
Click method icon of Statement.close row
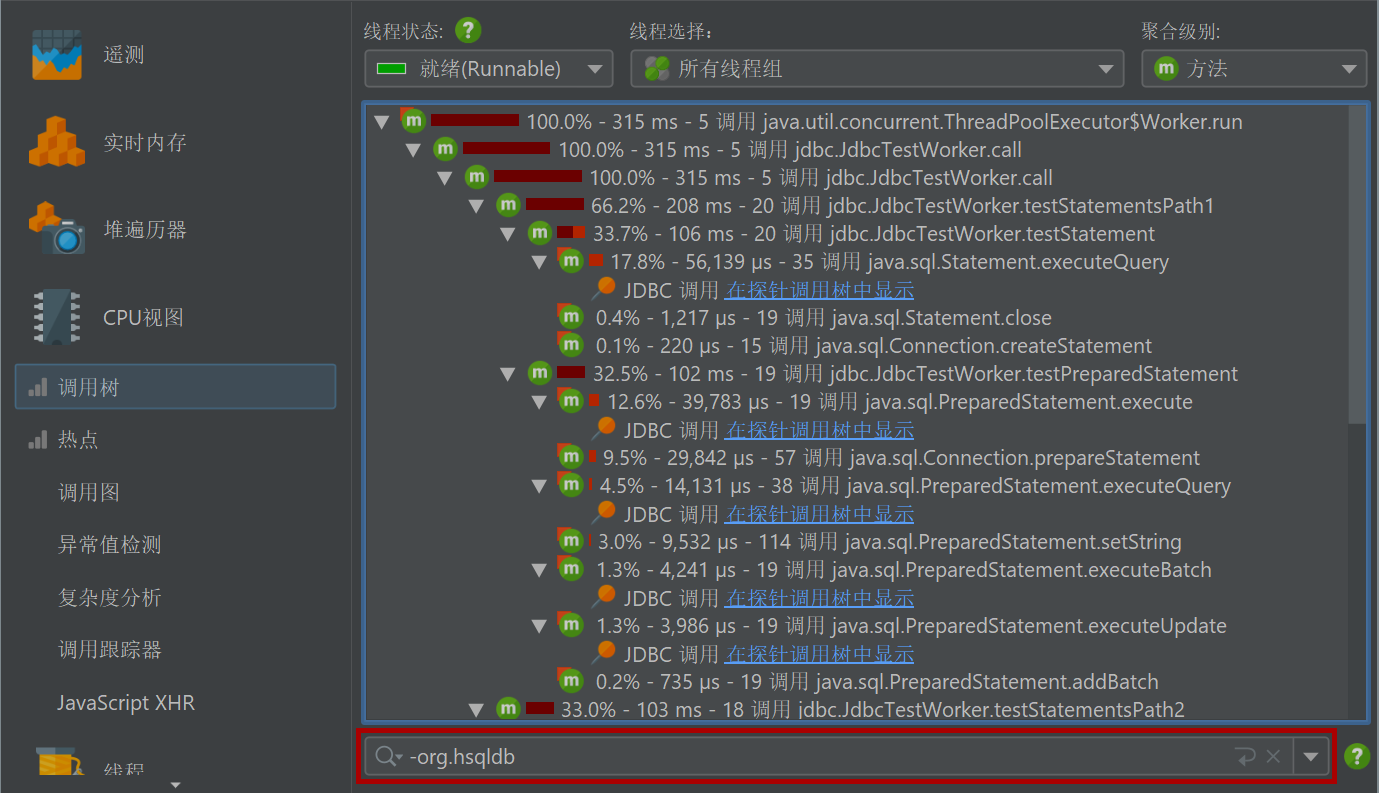pos(570,317)
